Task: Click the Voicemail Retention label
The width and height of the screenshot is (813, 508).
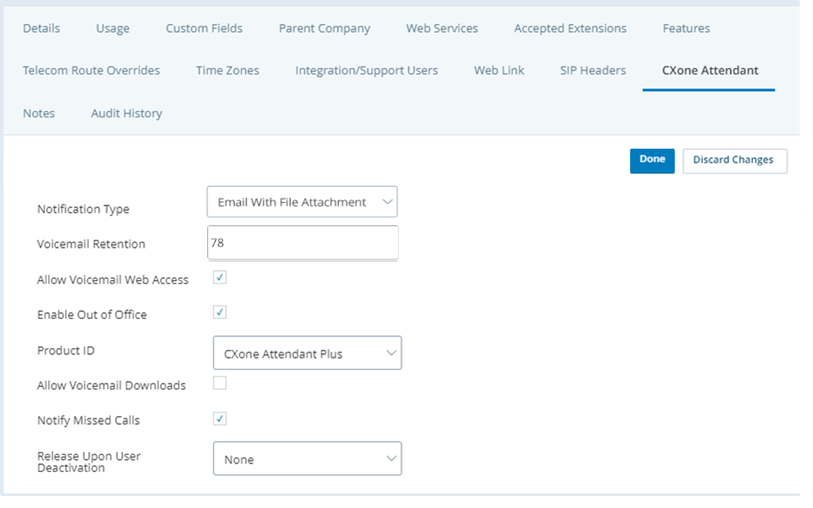Action: [91, 244]
